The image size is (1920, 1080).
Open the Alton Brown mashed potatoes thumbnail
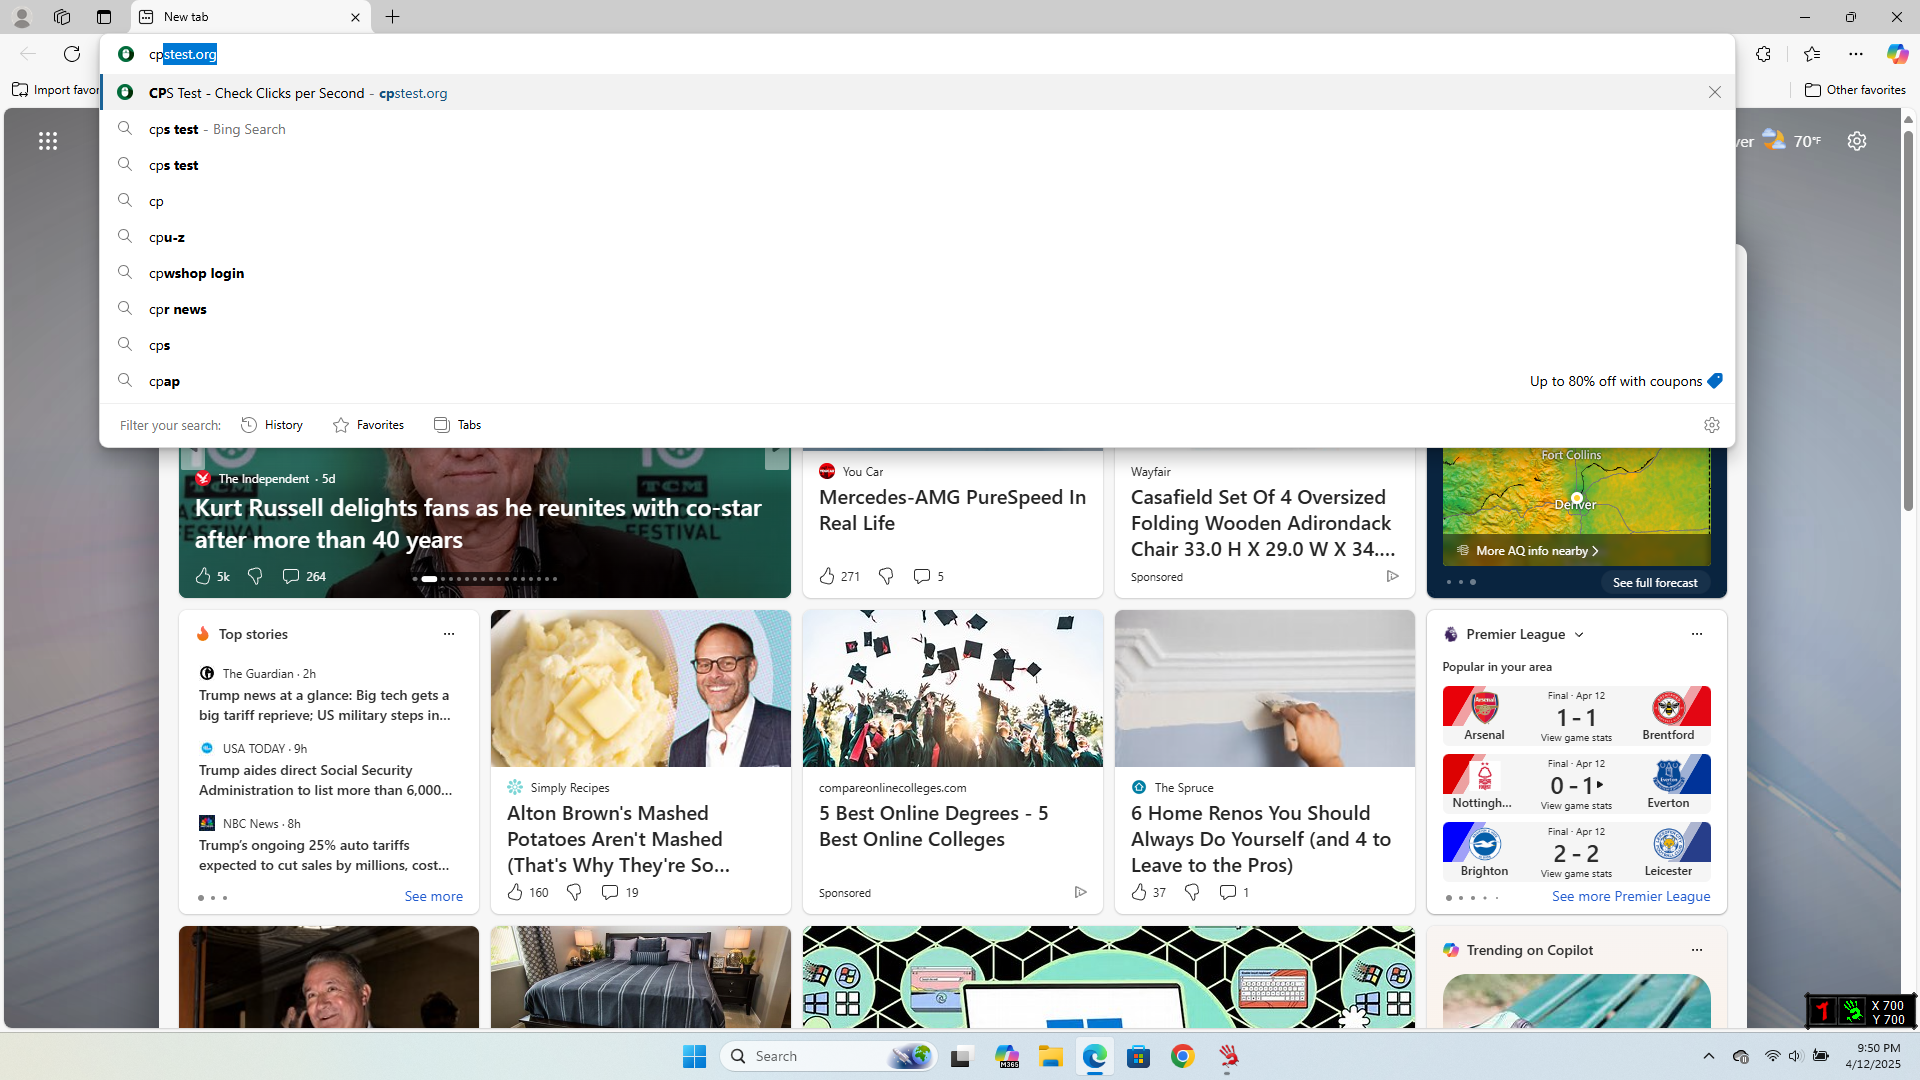point(640,689)
